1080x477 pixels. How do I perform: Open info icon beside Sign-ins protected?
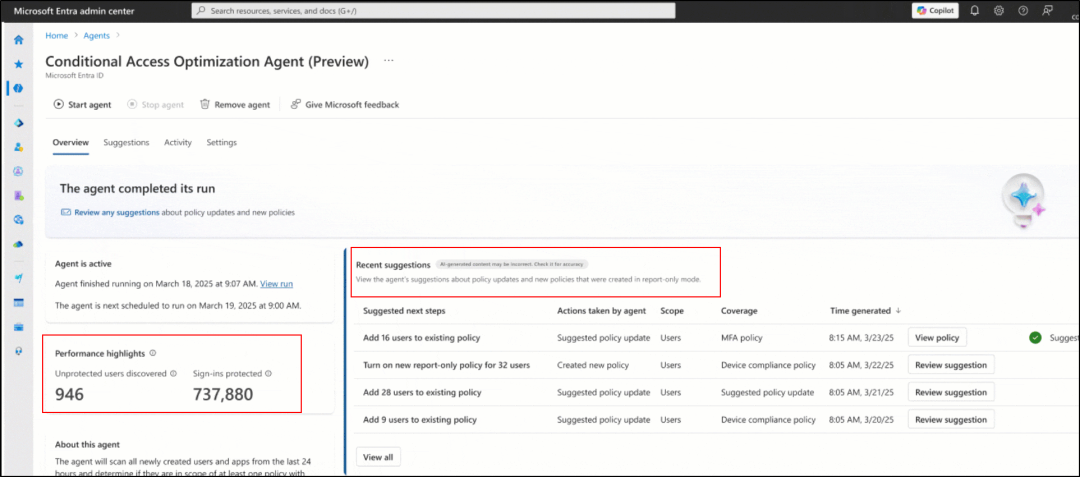tap(268, 374)
